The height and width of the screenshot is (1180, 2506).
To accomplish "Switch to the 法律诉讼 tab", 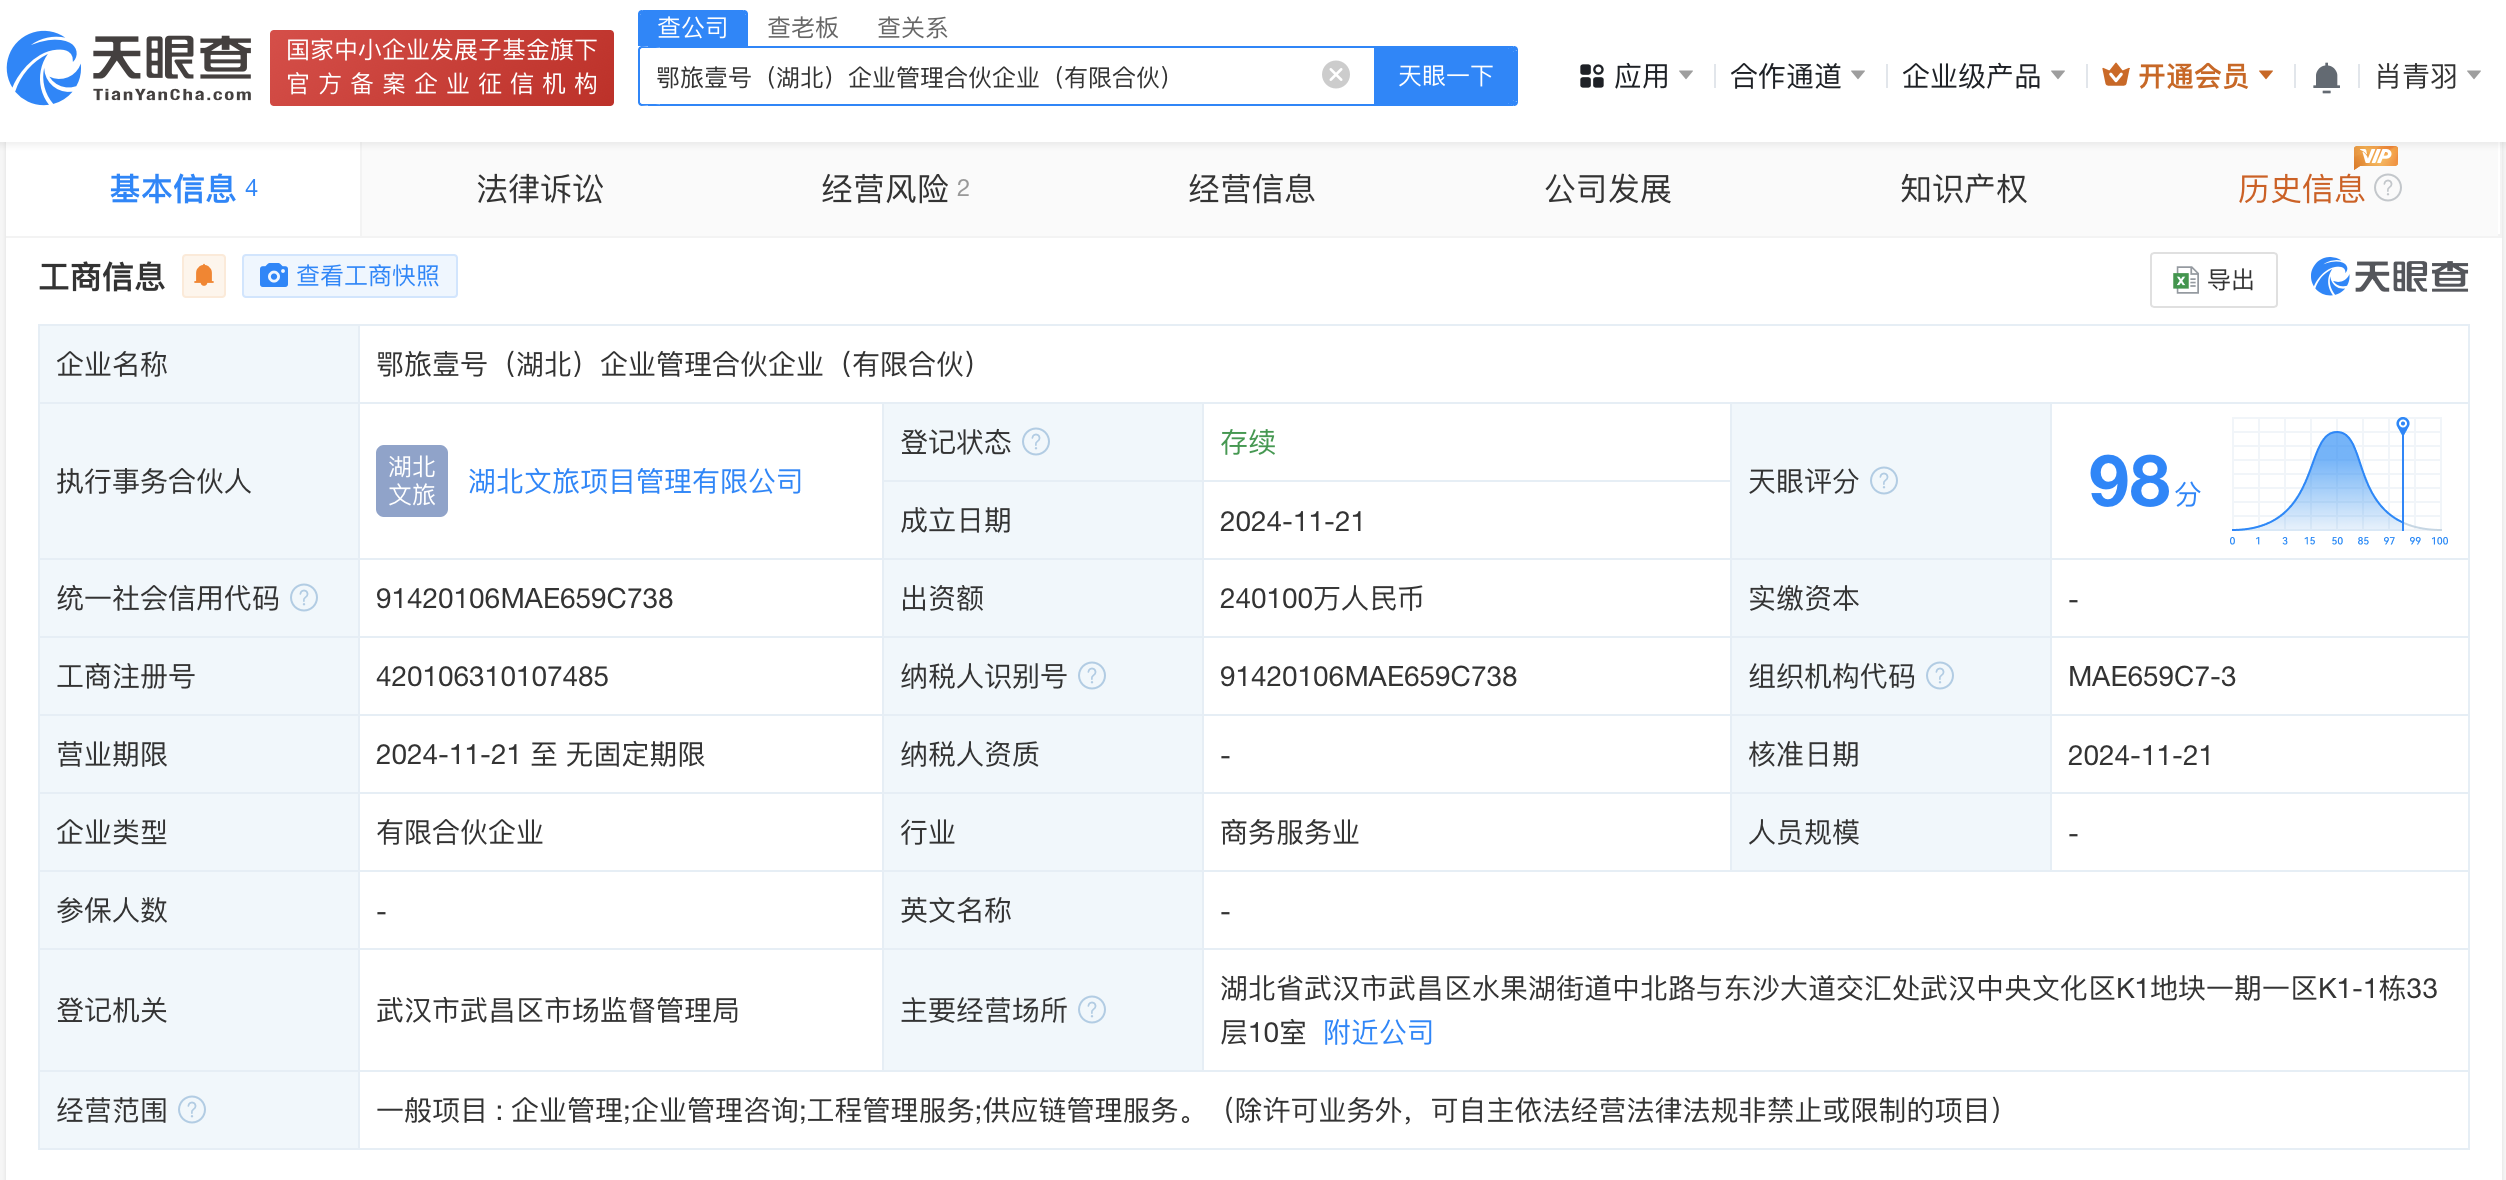I will [x=540, y=189].
